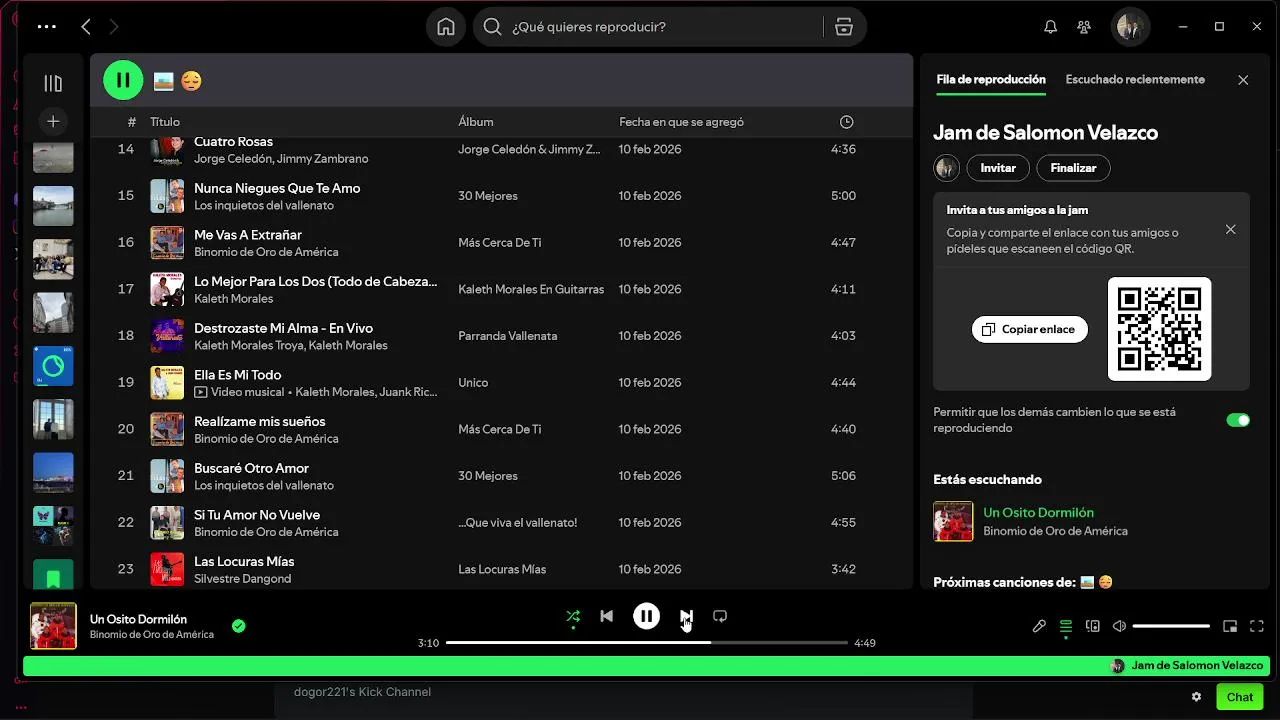Dismiss the invite friends card

coord(1230,229)
